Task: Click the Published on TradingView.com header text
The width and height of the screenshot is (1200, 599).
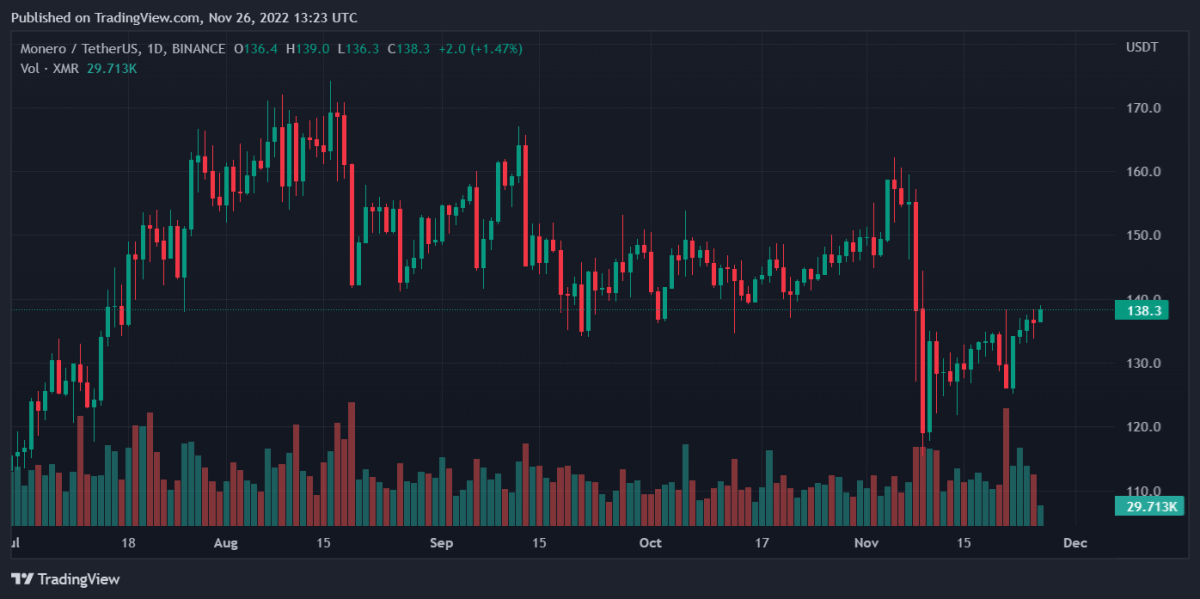Action: click(184, 18)
